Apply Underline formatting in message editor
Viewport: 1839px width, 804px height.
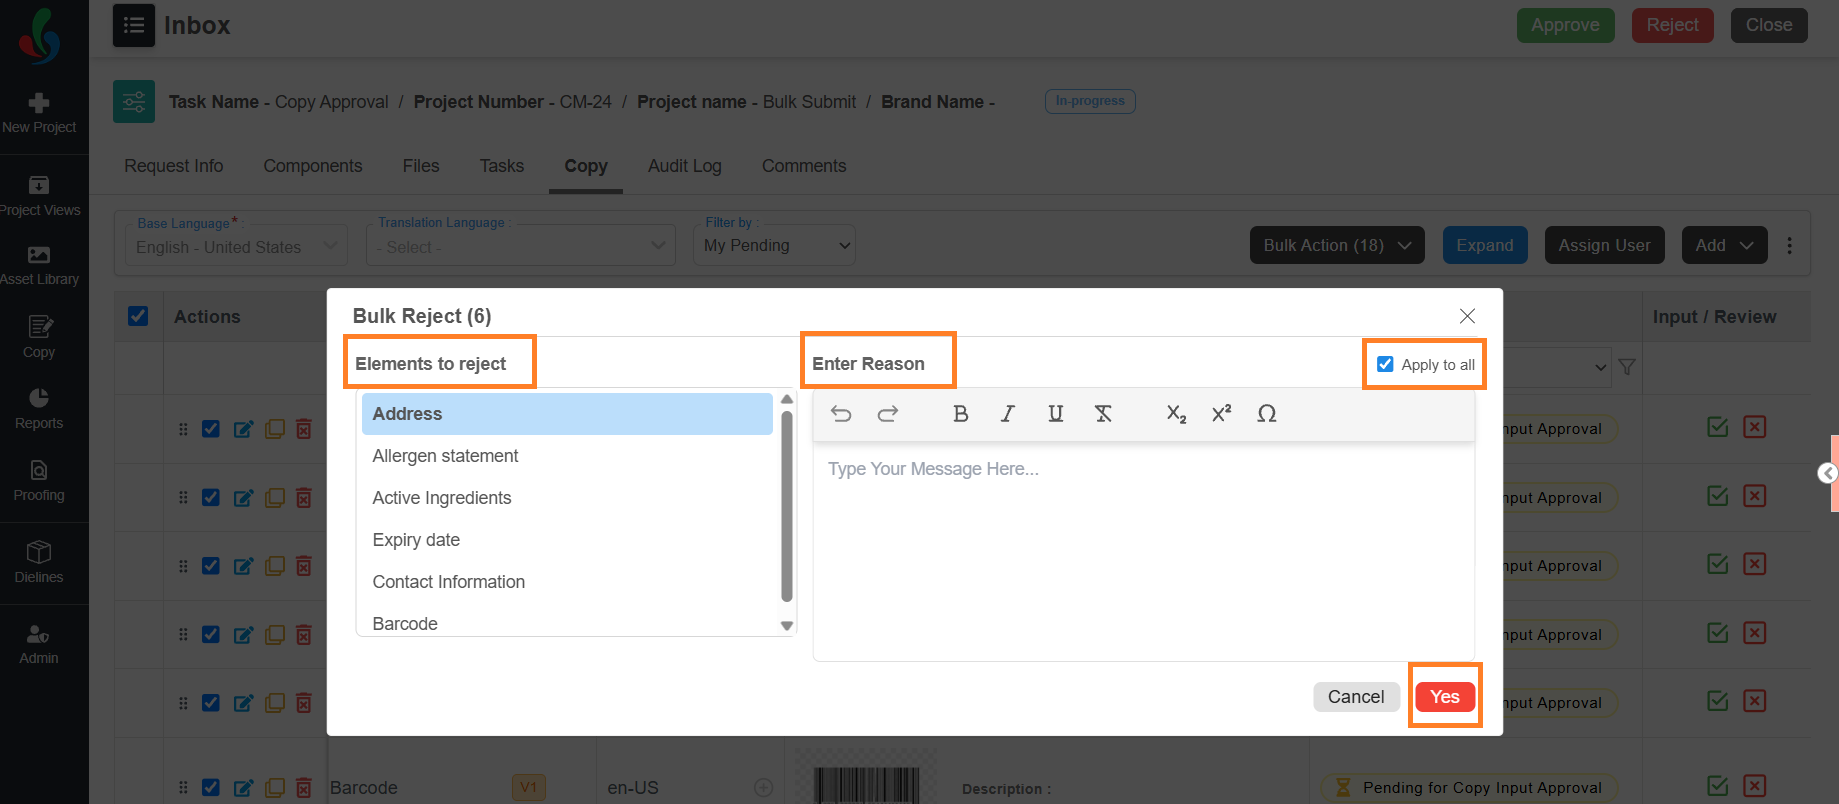[x=1055, y=414]
